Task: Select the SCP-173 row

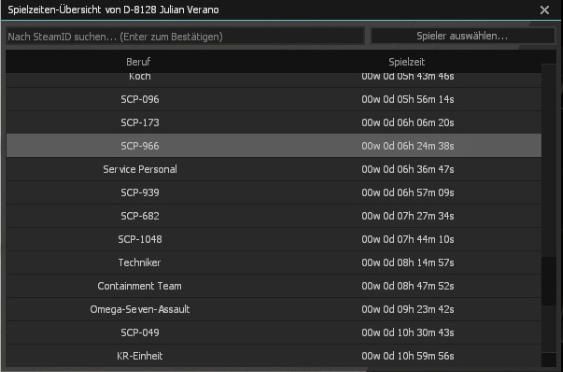Action: (274, 122)
